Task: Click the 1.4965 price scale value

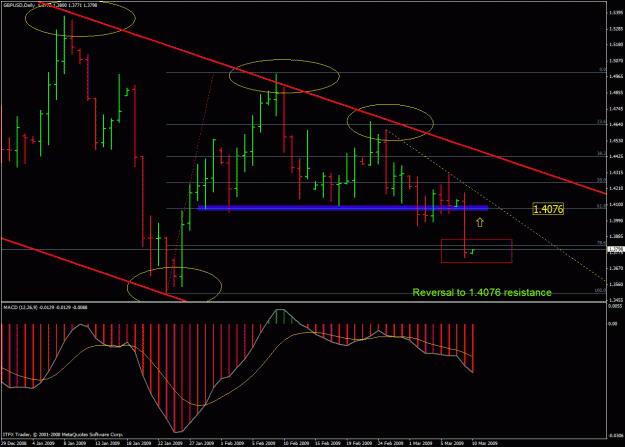Action: coord(616,77)
